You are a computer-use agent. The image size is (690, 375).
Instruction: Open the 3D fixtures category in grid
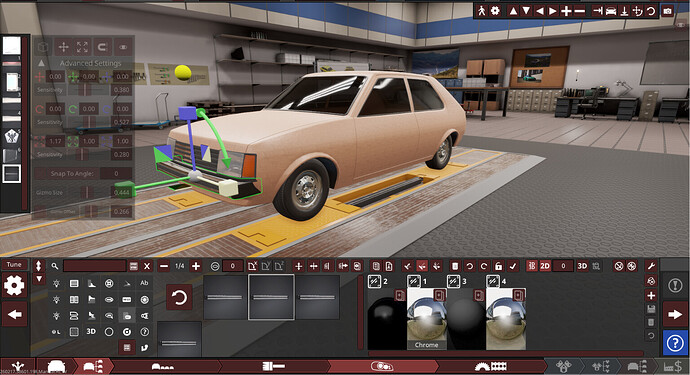click(91, 331)
